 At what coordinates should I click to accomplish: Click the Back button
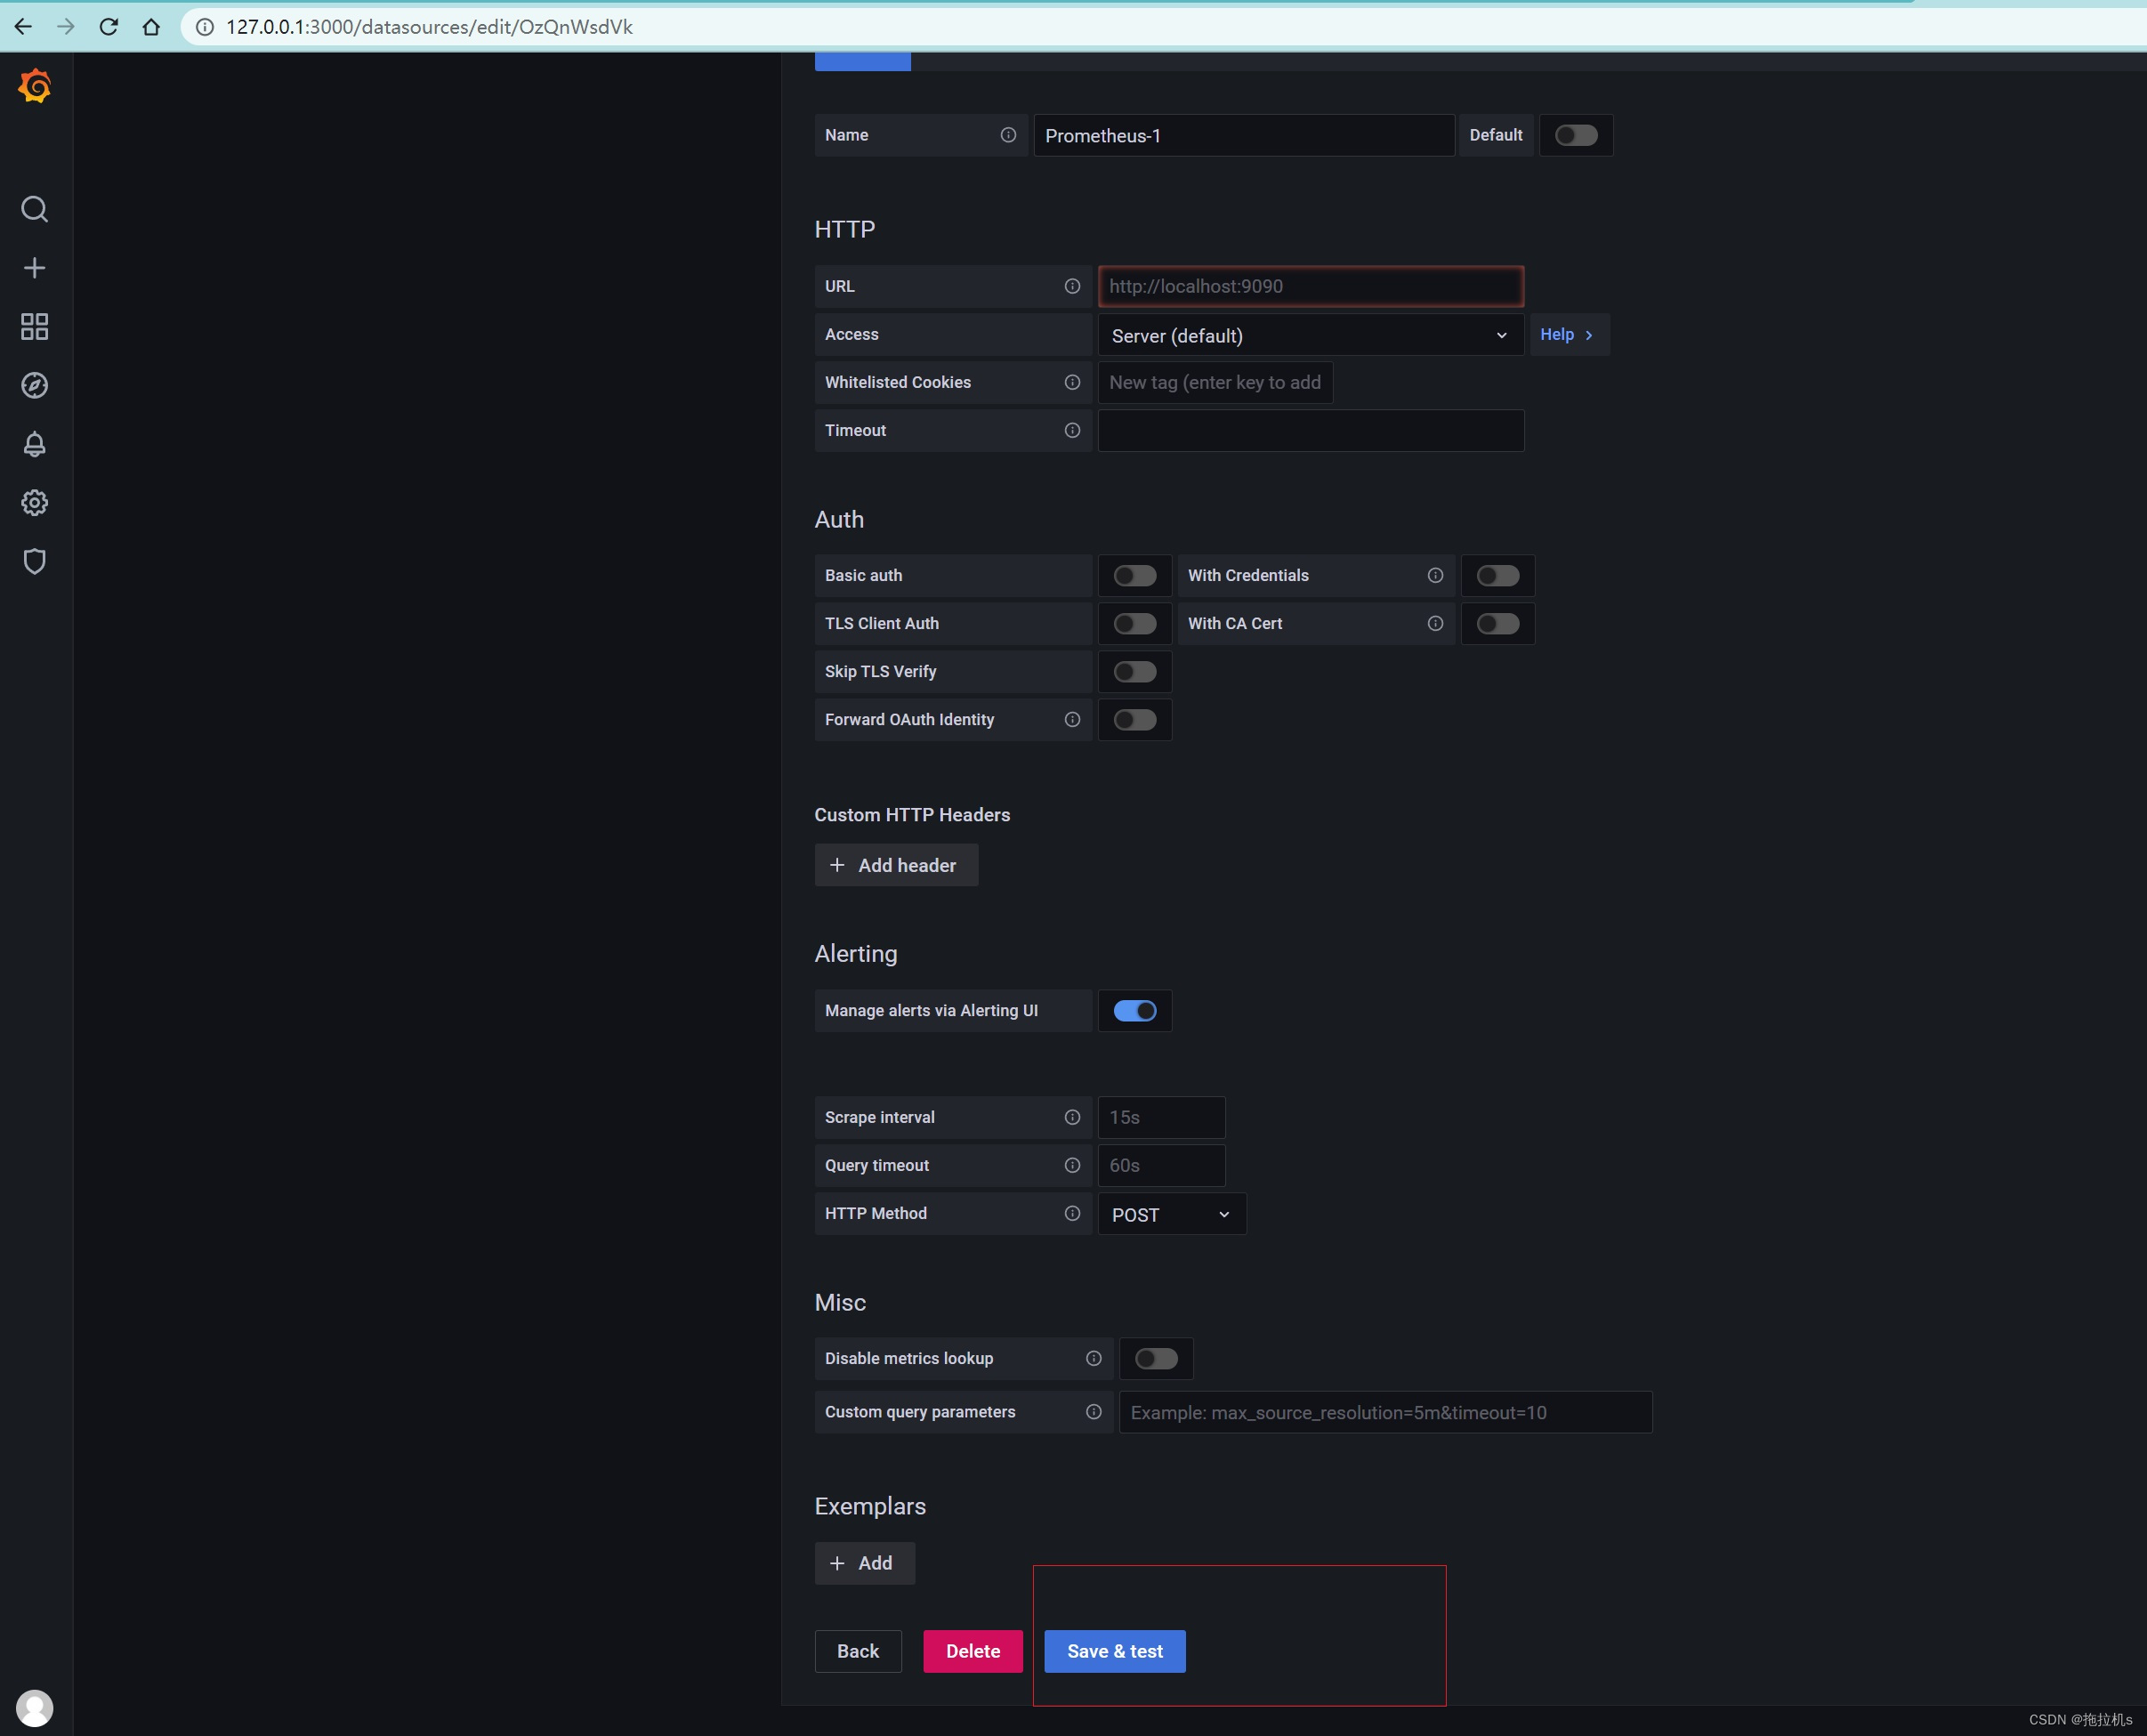coord(858,1651)
